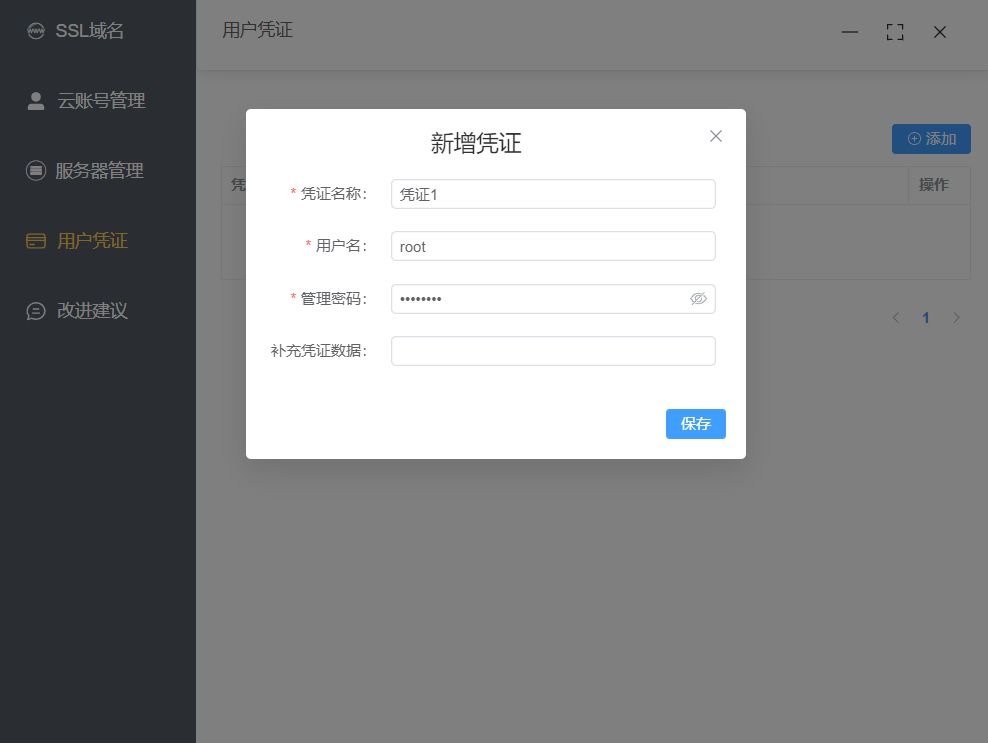This screenshot has height=743, width=988.
Task: Click the 云账号管理 person icon
Action: [x=36, y=101]
